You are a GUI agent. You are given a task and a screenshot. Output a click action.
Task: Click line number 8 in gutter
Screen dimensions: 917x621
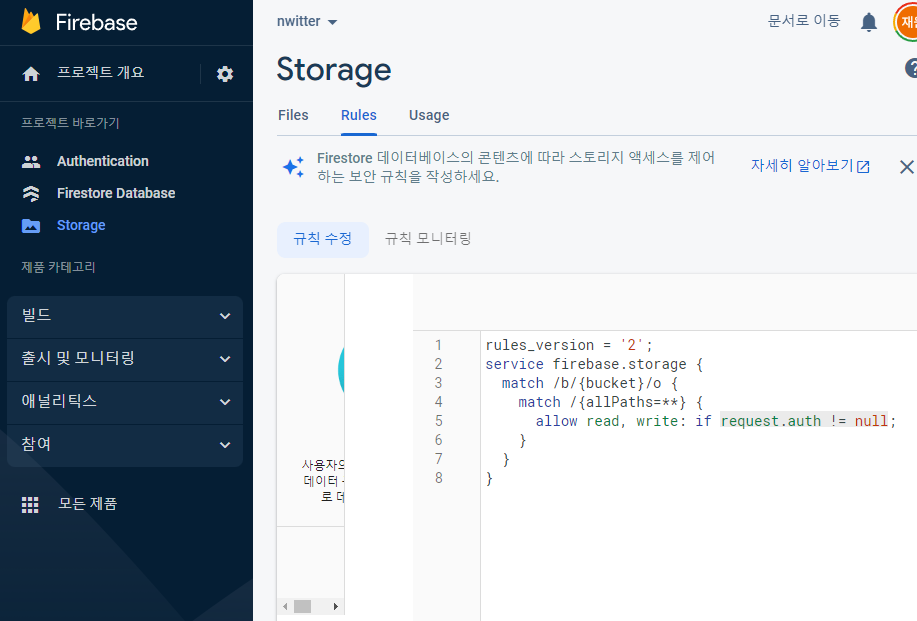pyautogui.click(x=439, y=478)
